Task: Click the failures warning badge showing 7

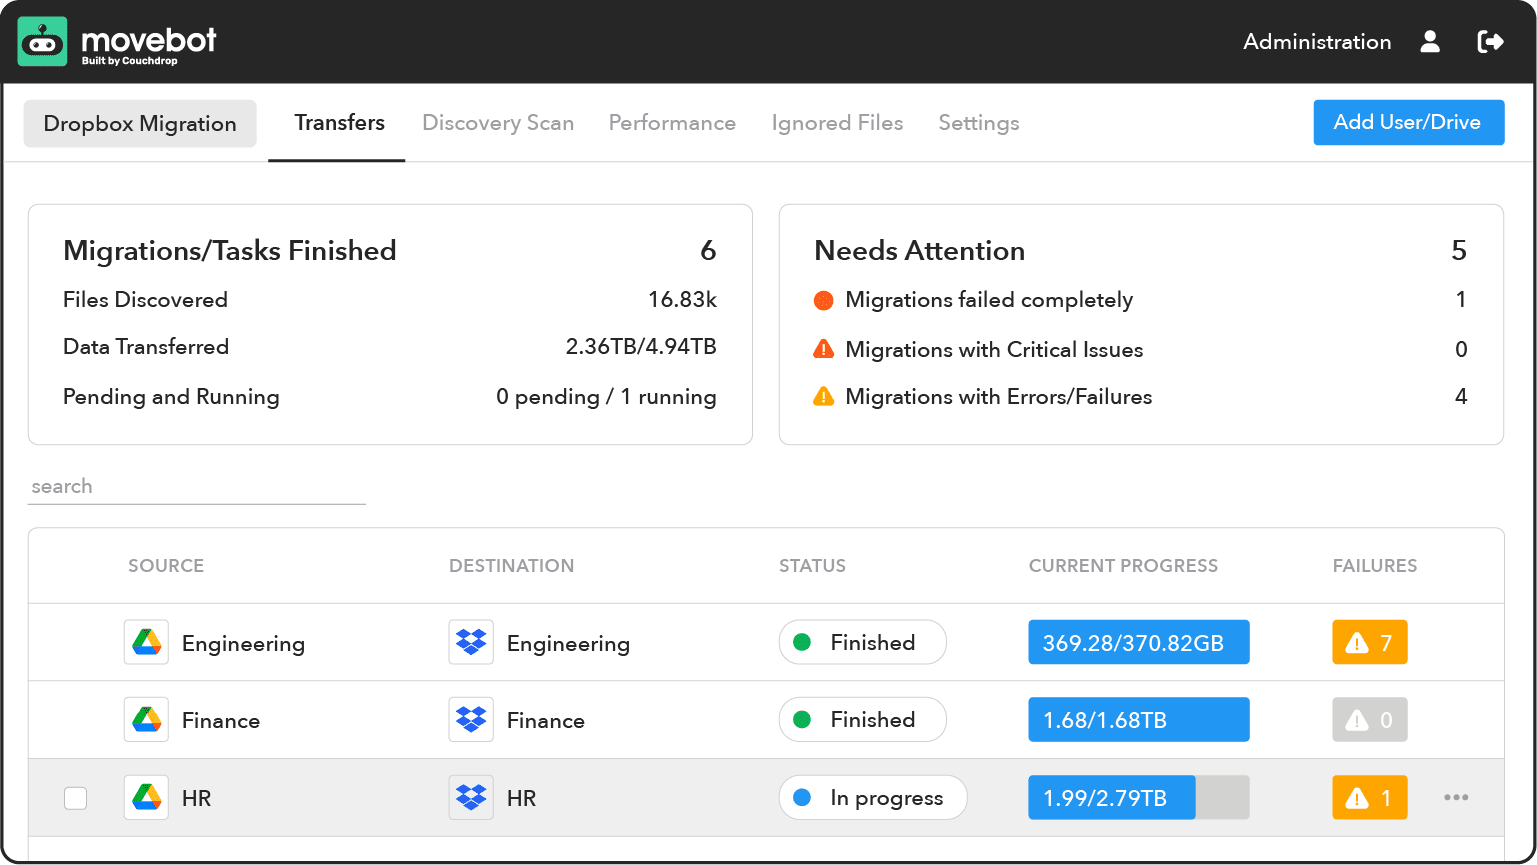Action: pos(1369,642)
